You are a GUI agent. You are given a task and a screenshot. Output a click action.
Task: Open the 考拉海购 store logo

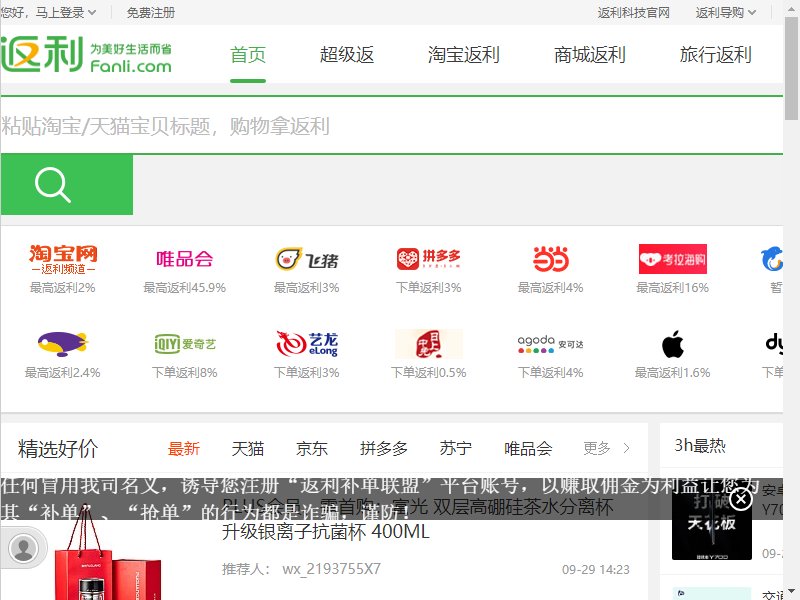[x=672, y=259]
